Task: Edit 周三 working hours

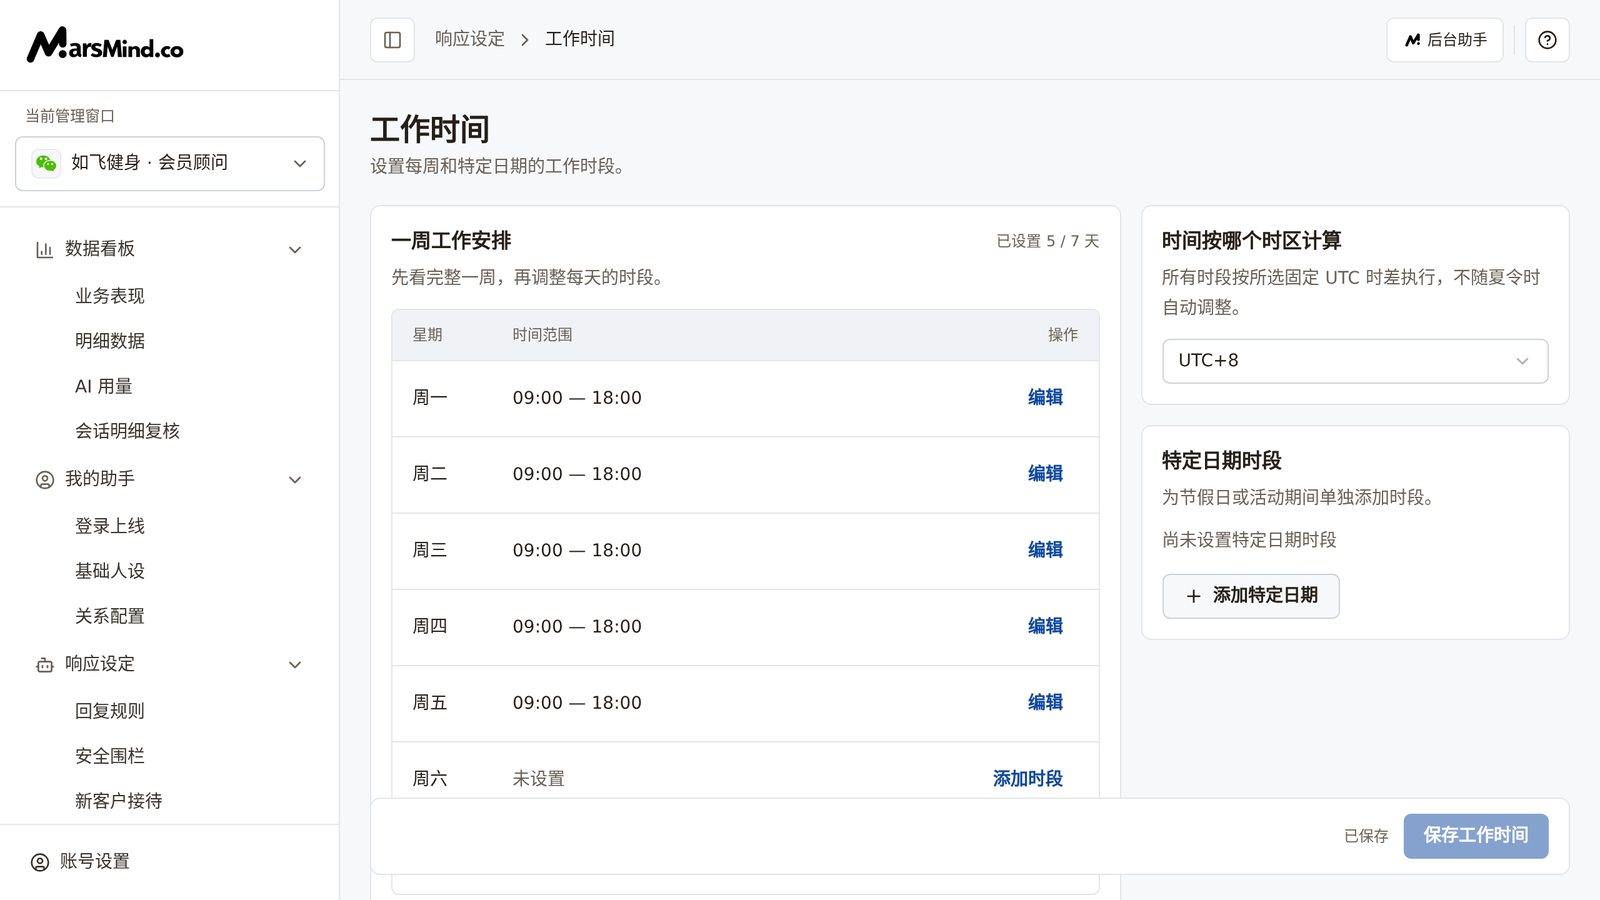Action: tap(1045, 550)
